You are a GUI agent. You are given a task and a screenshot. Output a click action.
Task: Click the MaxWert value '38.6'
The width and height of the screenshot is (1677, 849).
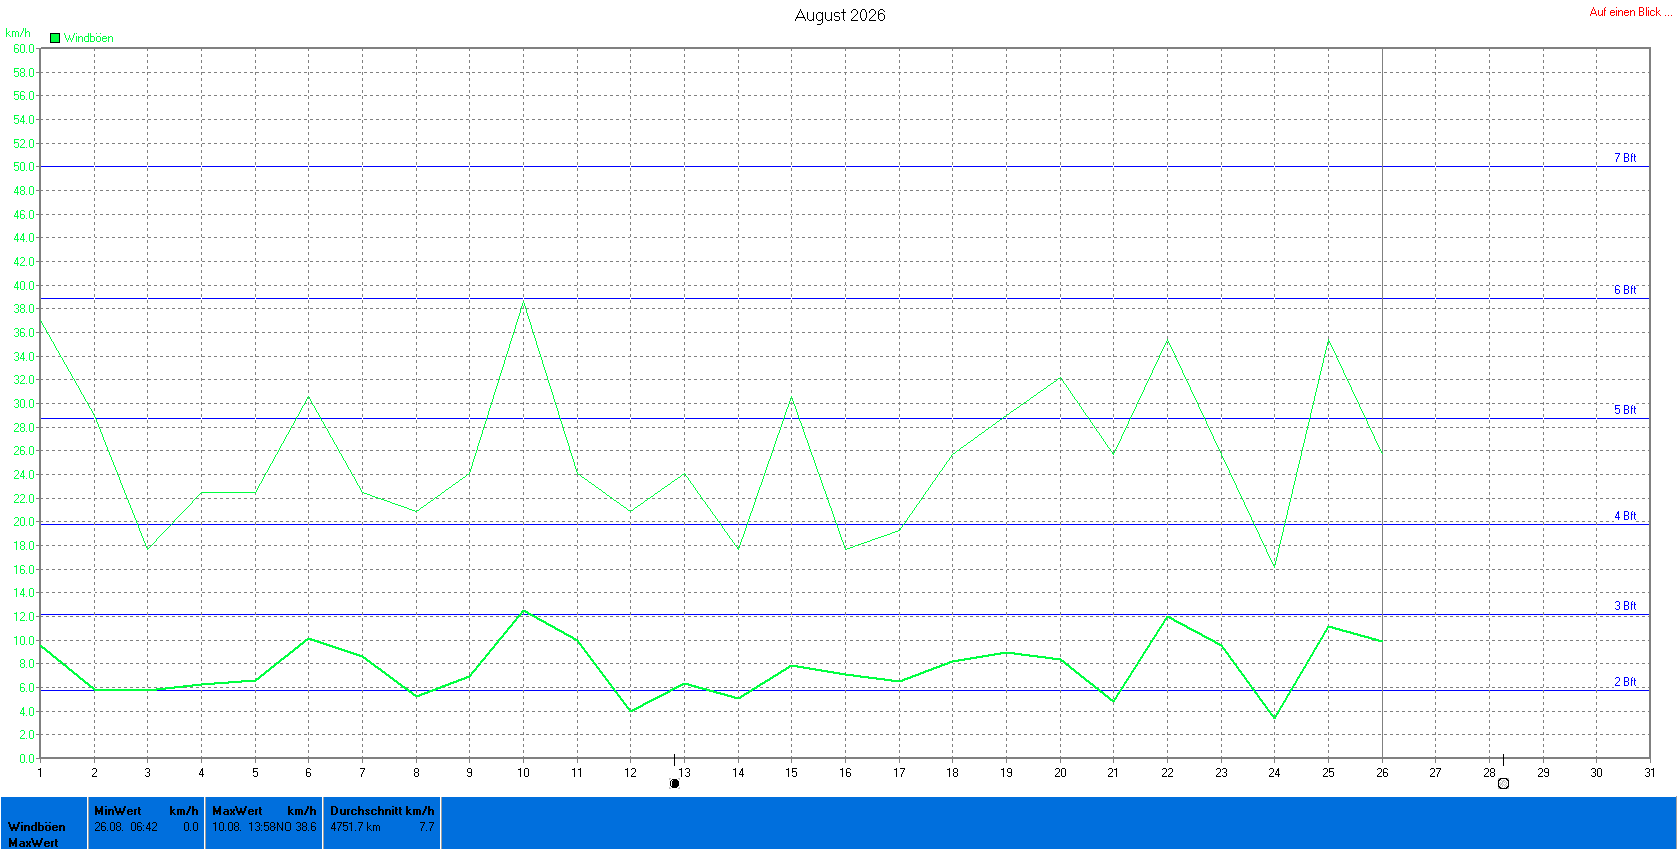click(306, 827)
